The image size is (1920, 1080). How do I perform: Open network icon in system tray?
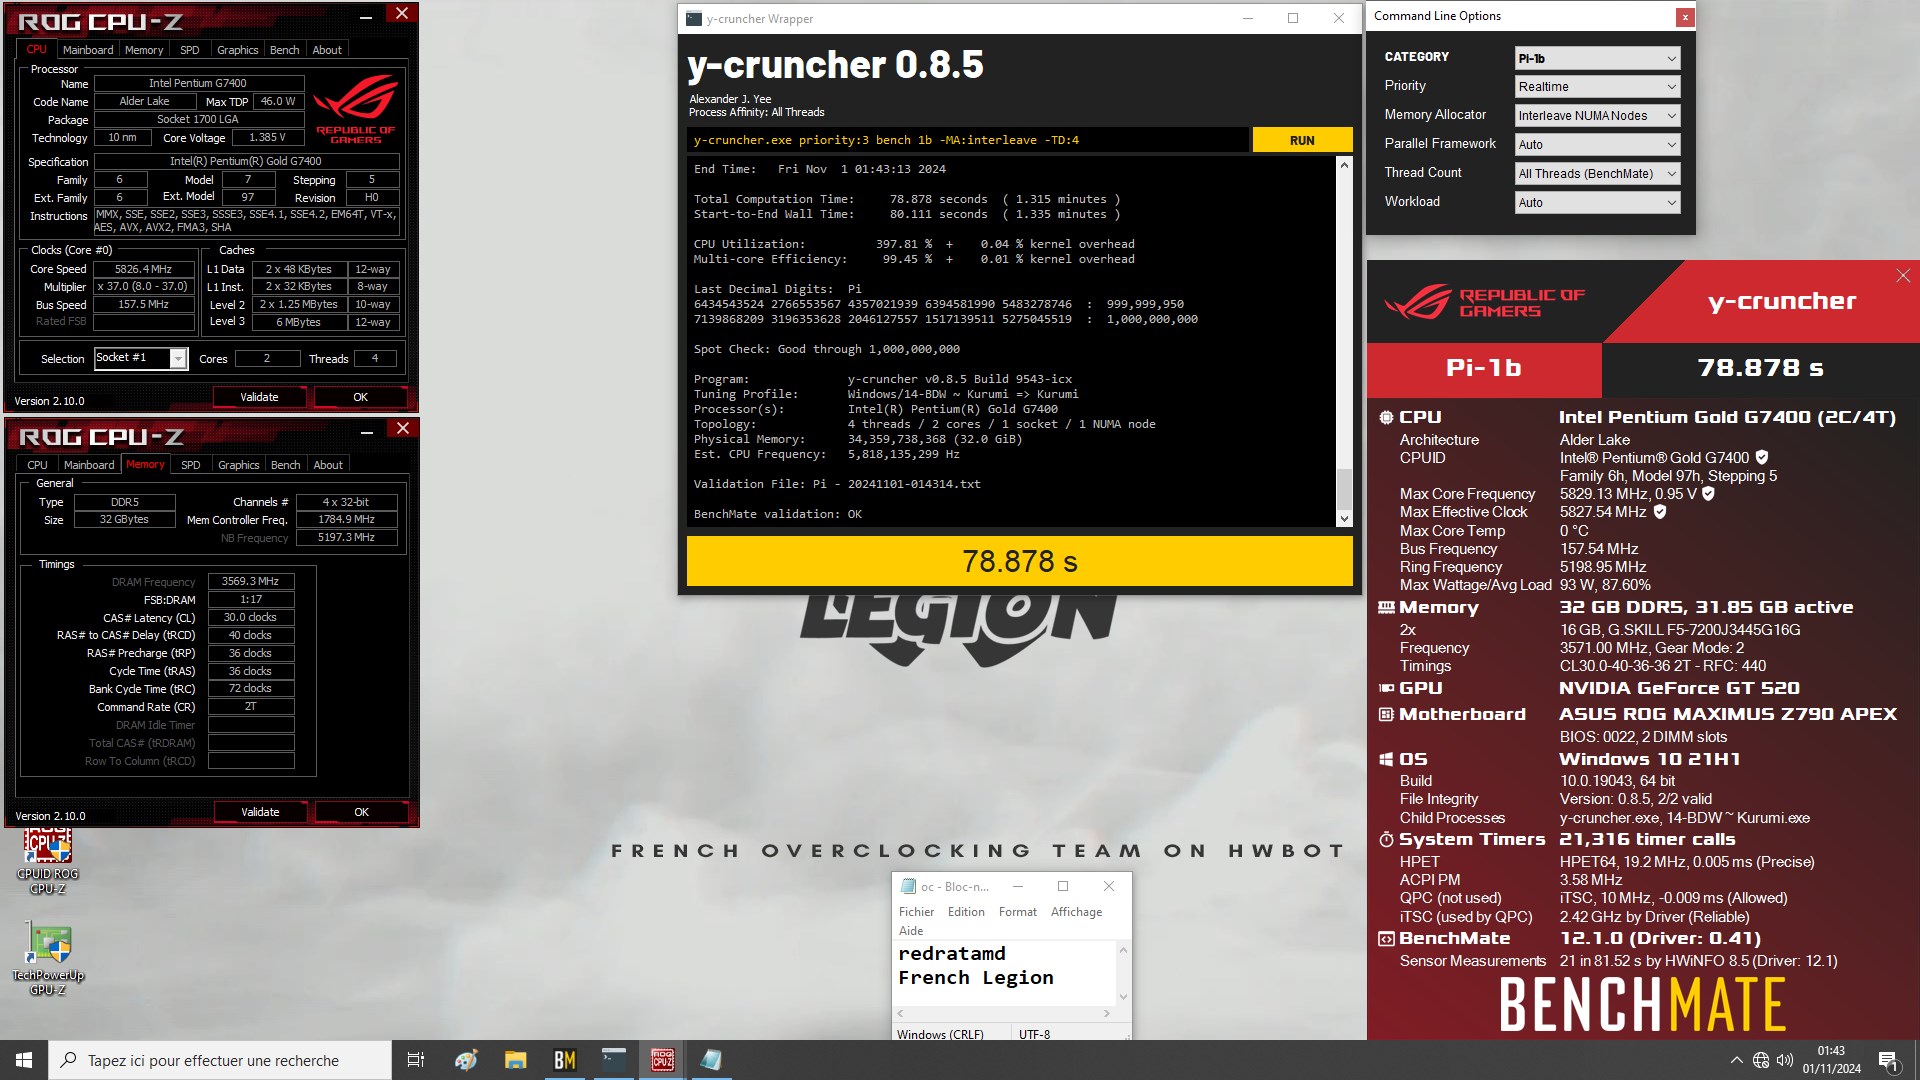(1761, 1060)
